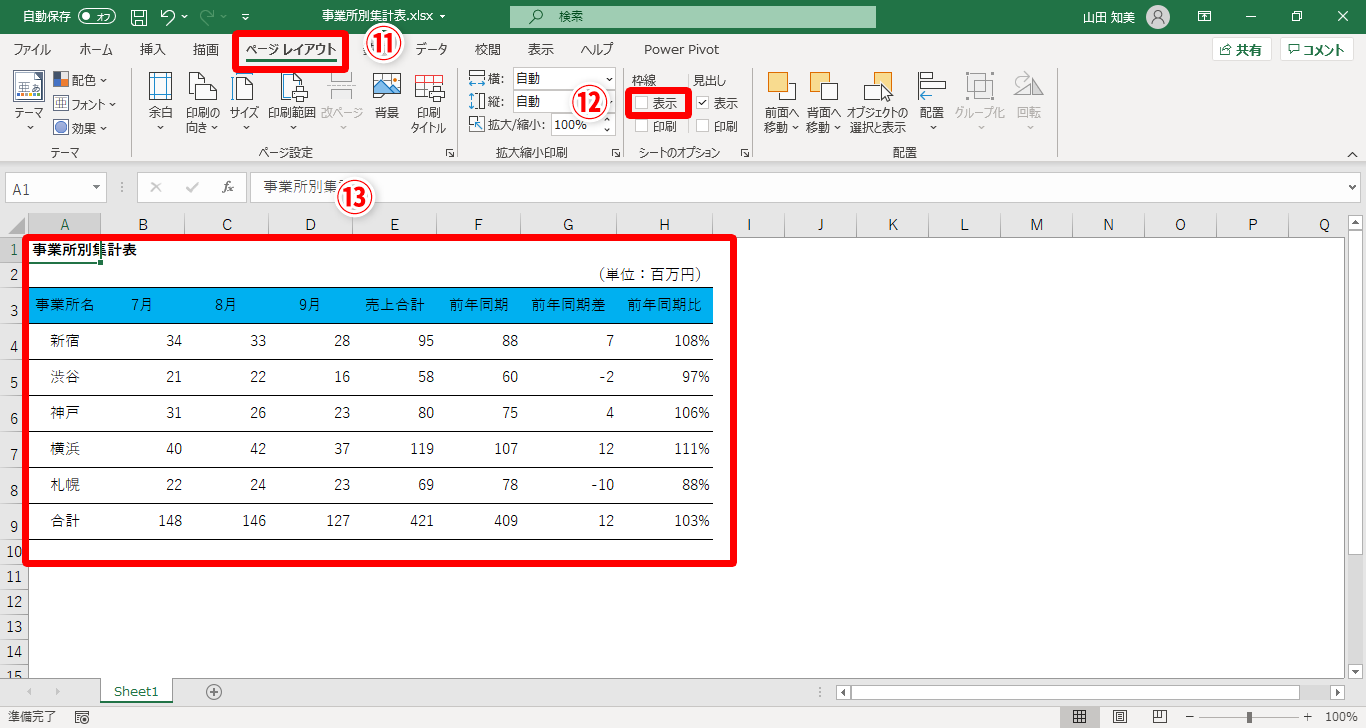Enable gridlines view (枠線 表示) checkbox

pyautogui.click(x=641, y=102)
